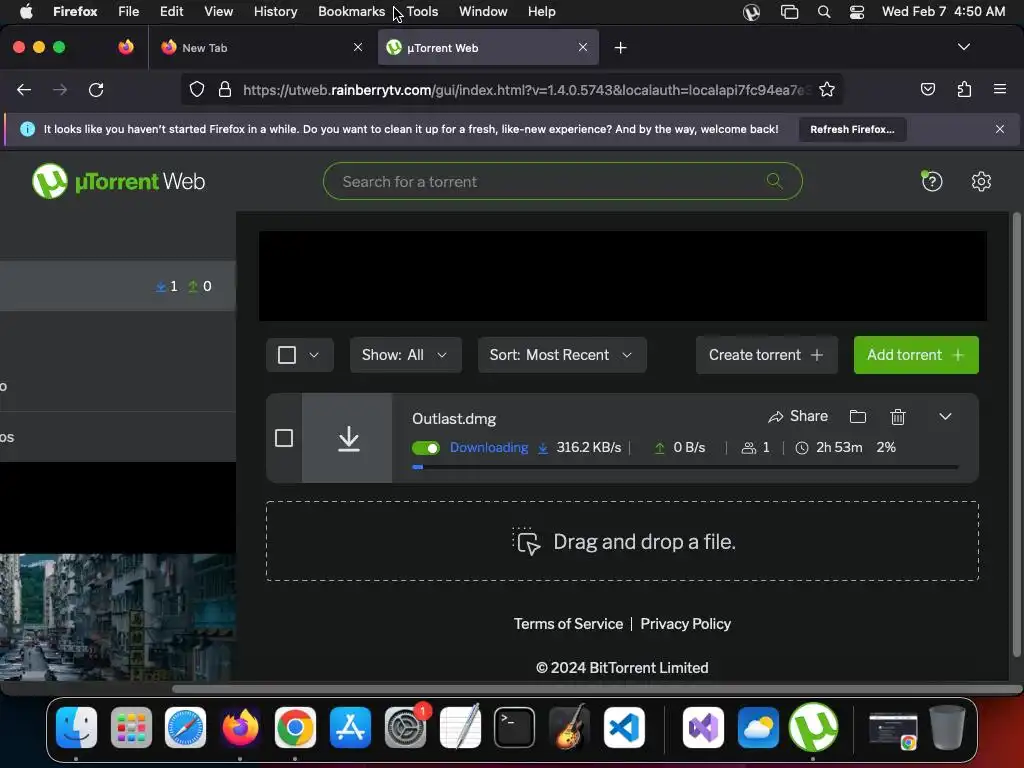The image size is (1024, 768).
Task: Open Google Chrome from the Dock
Action: point(295,727)
